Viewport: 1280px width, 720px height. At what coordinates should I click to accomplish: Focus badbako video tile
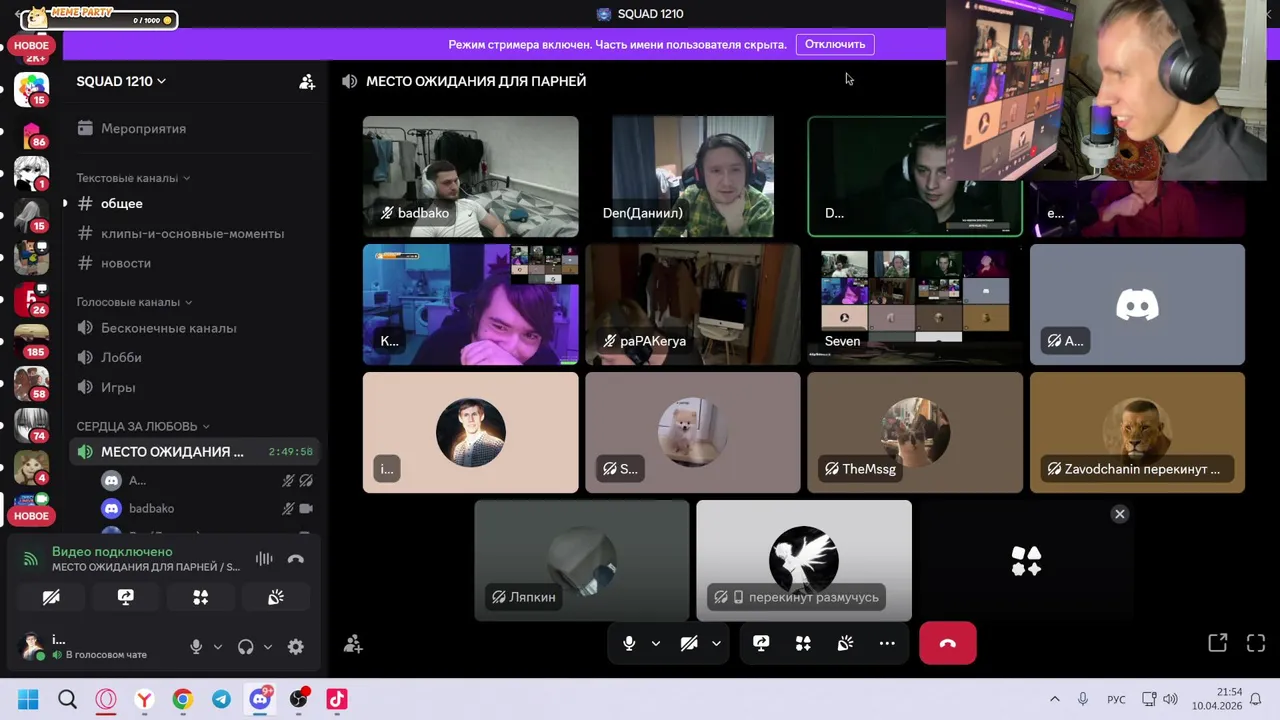[x=470, y=177]
